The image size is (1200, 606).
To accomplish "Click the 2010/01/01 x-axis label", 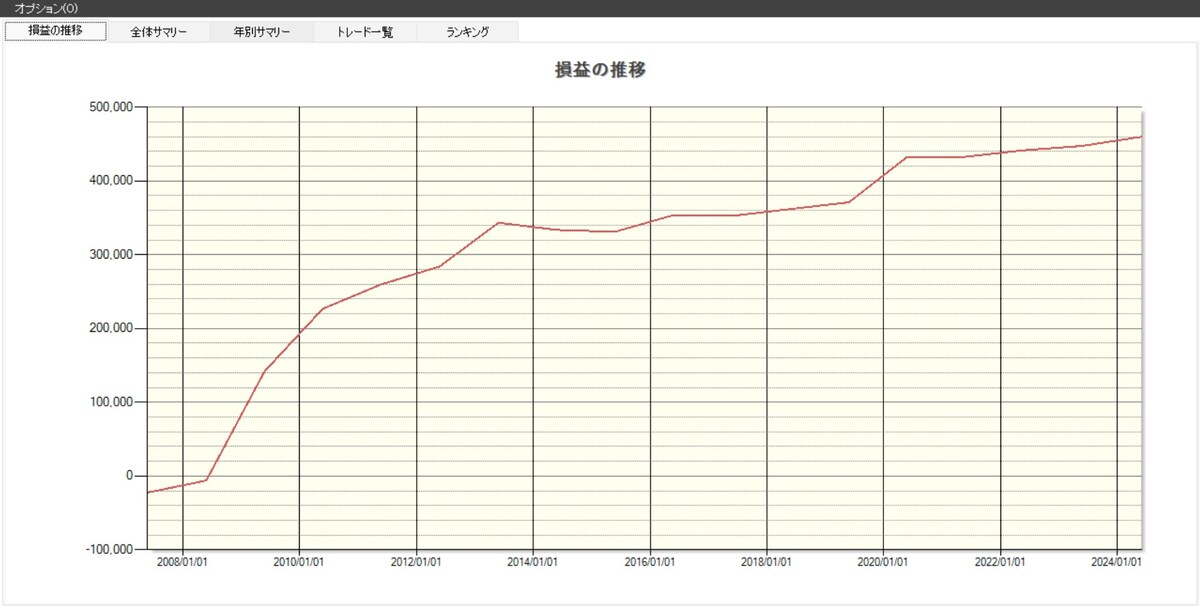I will coord(299,562).
